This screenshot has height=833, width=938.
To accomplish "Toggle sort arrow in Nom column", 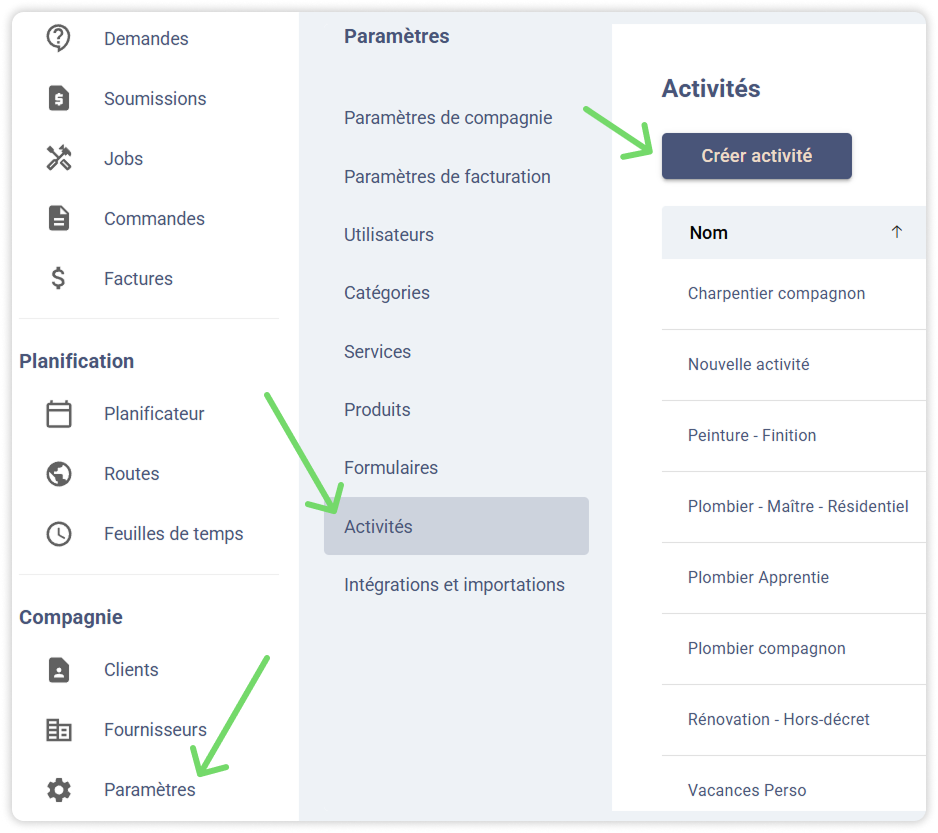I will coord(896,232).
